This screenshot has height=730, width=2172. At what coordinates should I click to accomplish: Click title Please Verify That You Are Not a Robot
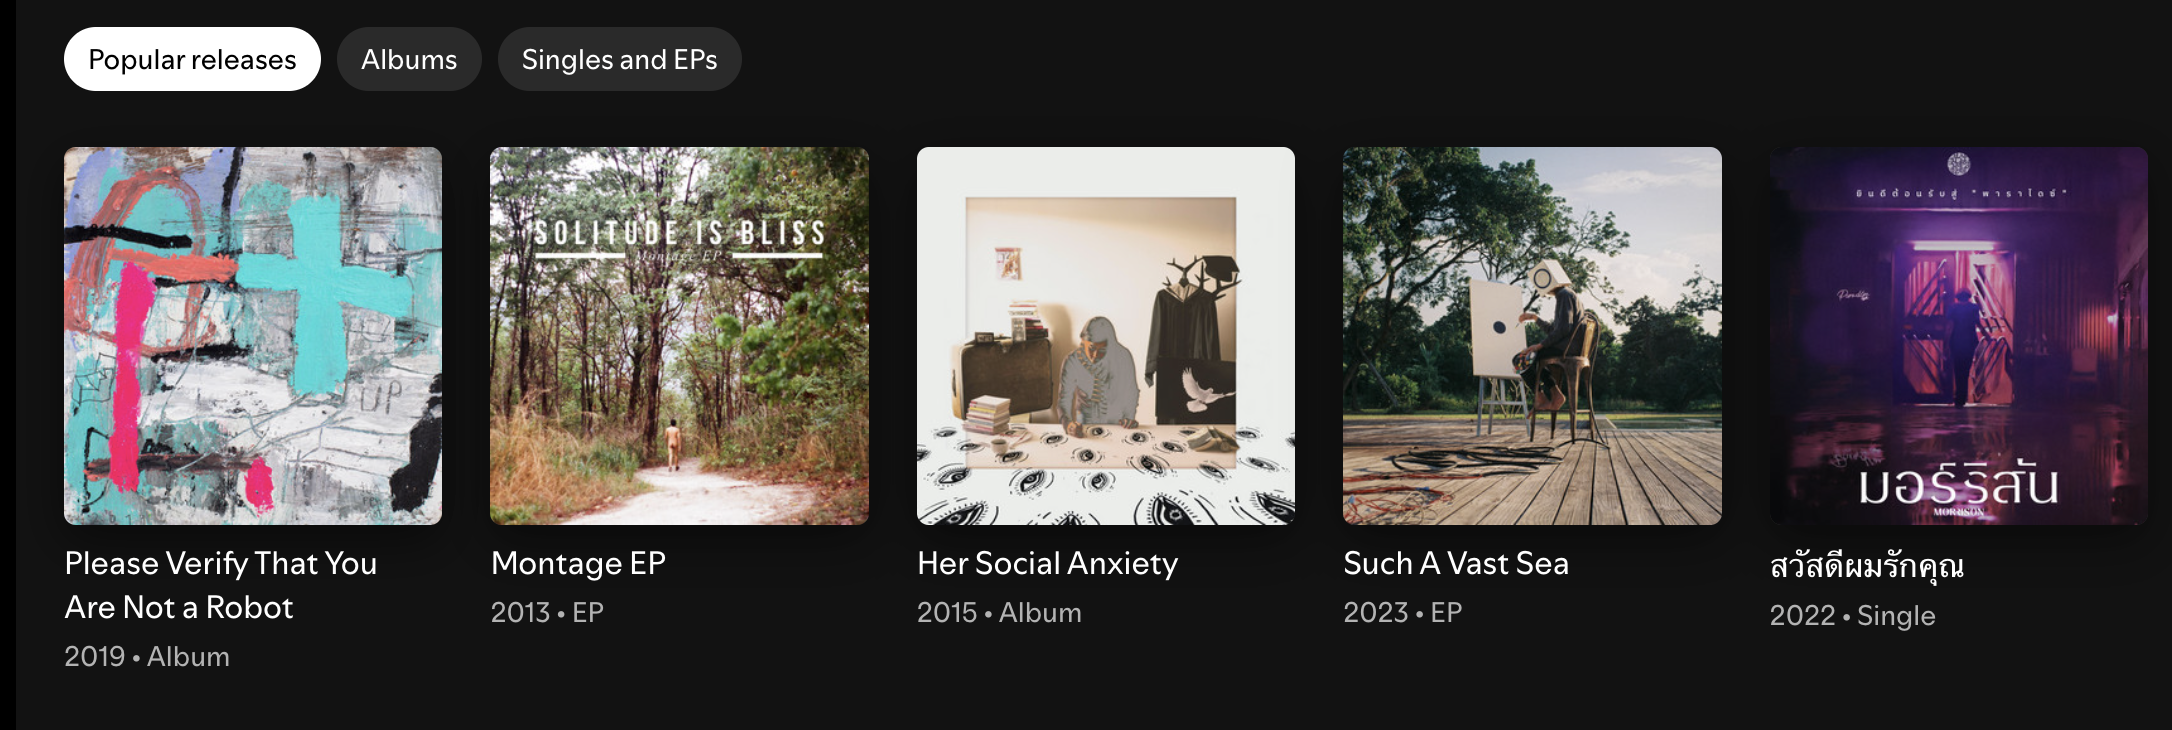pyautogui.click(x=221, y=585)
